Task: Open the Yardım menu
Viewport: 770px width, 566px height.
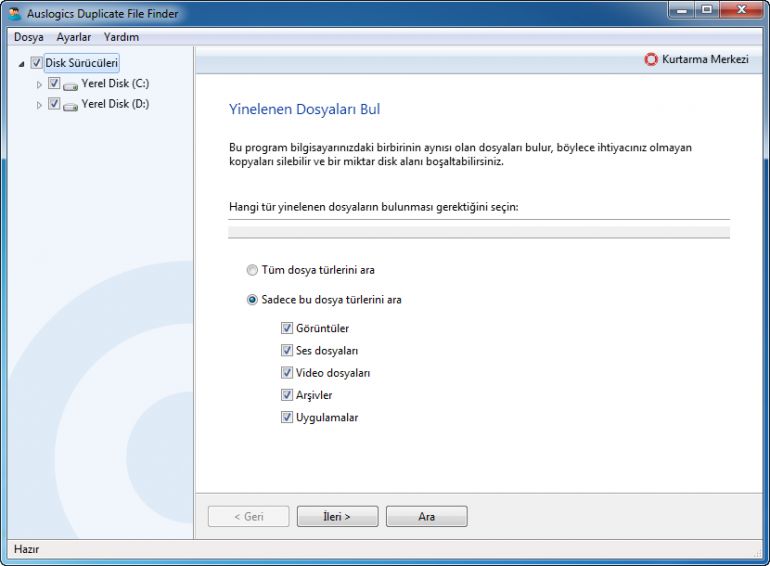Action: [x=121, y=37]
